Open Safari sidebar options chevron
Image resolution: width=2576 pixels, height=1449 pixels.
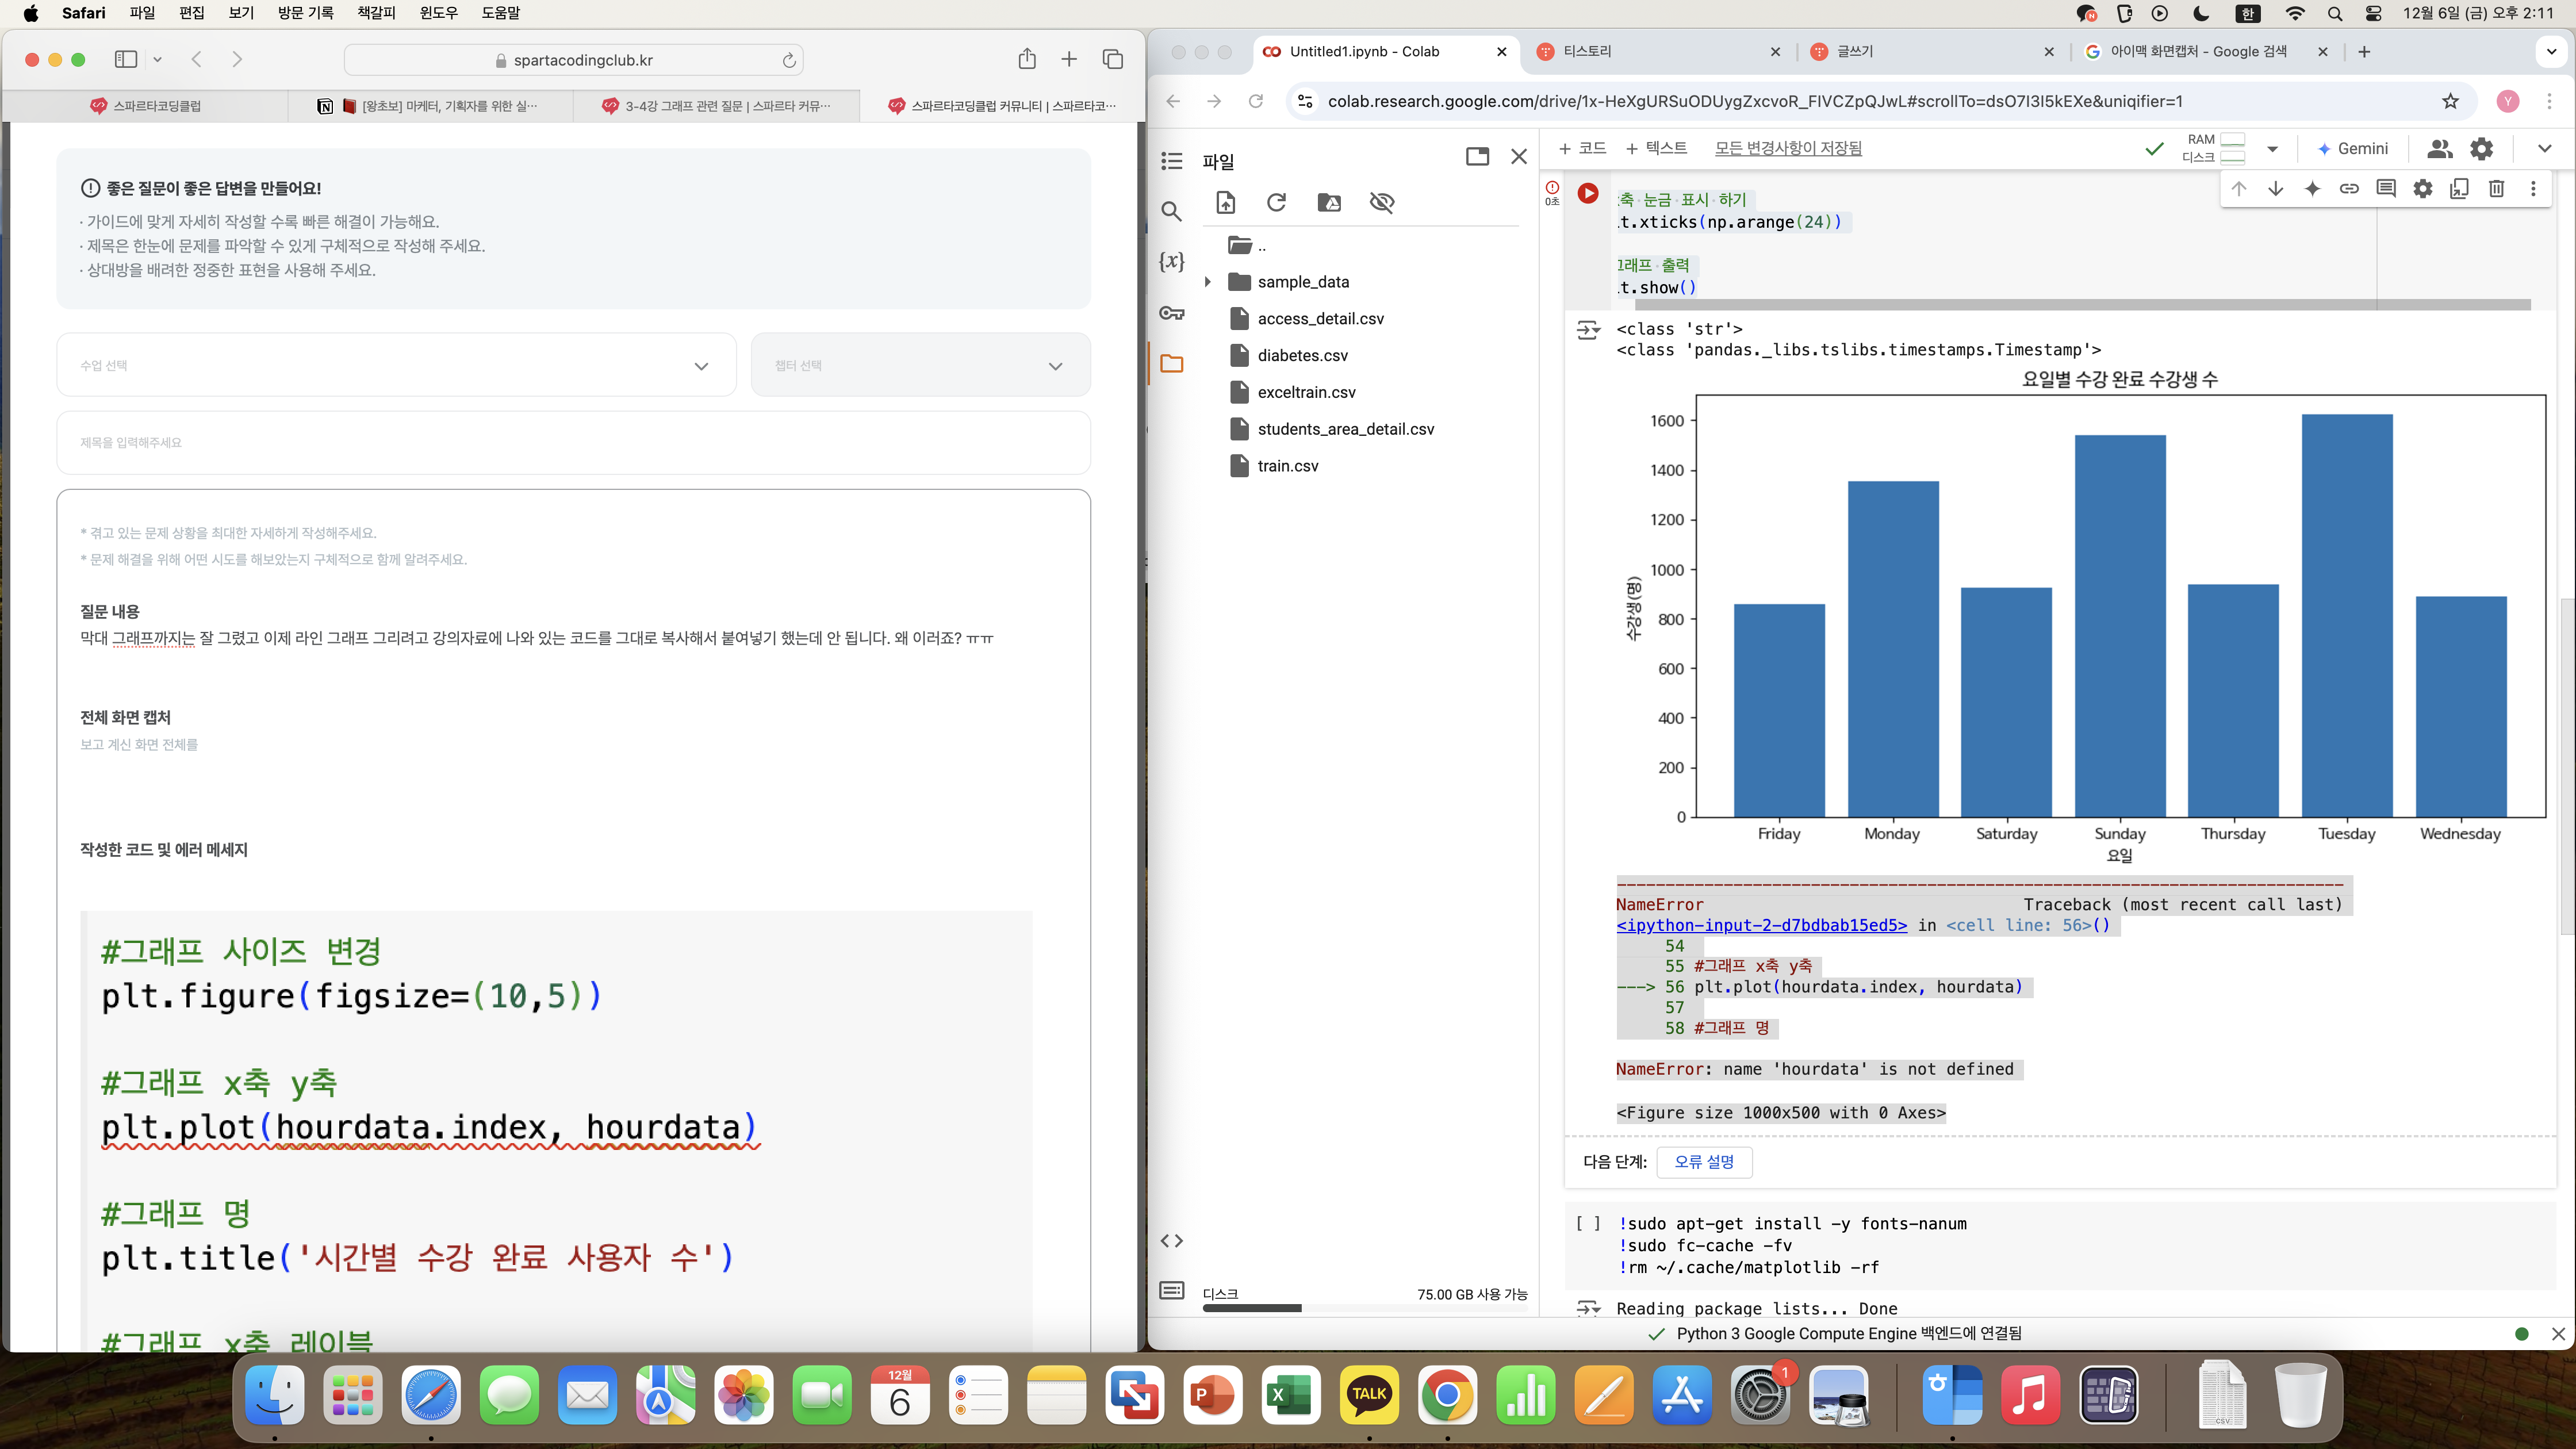tap(157, 60)
